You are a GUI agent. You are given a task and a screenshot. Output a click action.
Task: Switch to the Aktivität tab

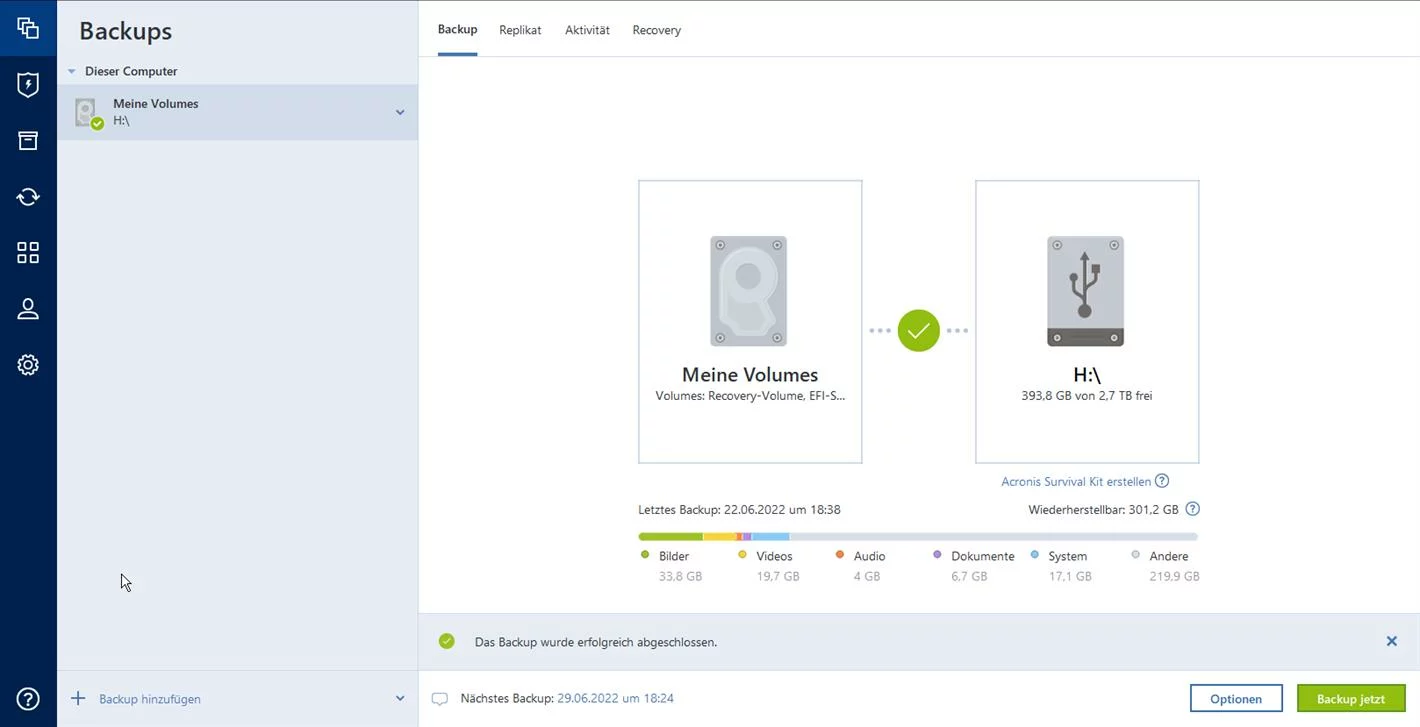tap(587, 30)
